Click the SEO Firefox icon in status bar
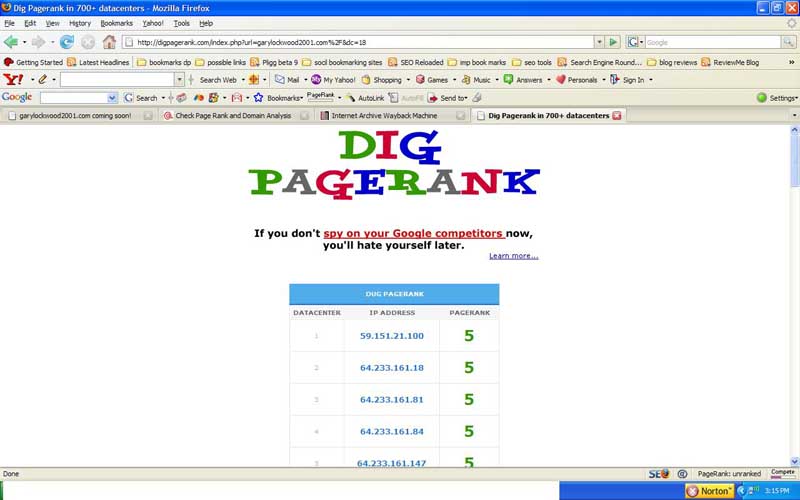The image size is (800, 500). 659,474
